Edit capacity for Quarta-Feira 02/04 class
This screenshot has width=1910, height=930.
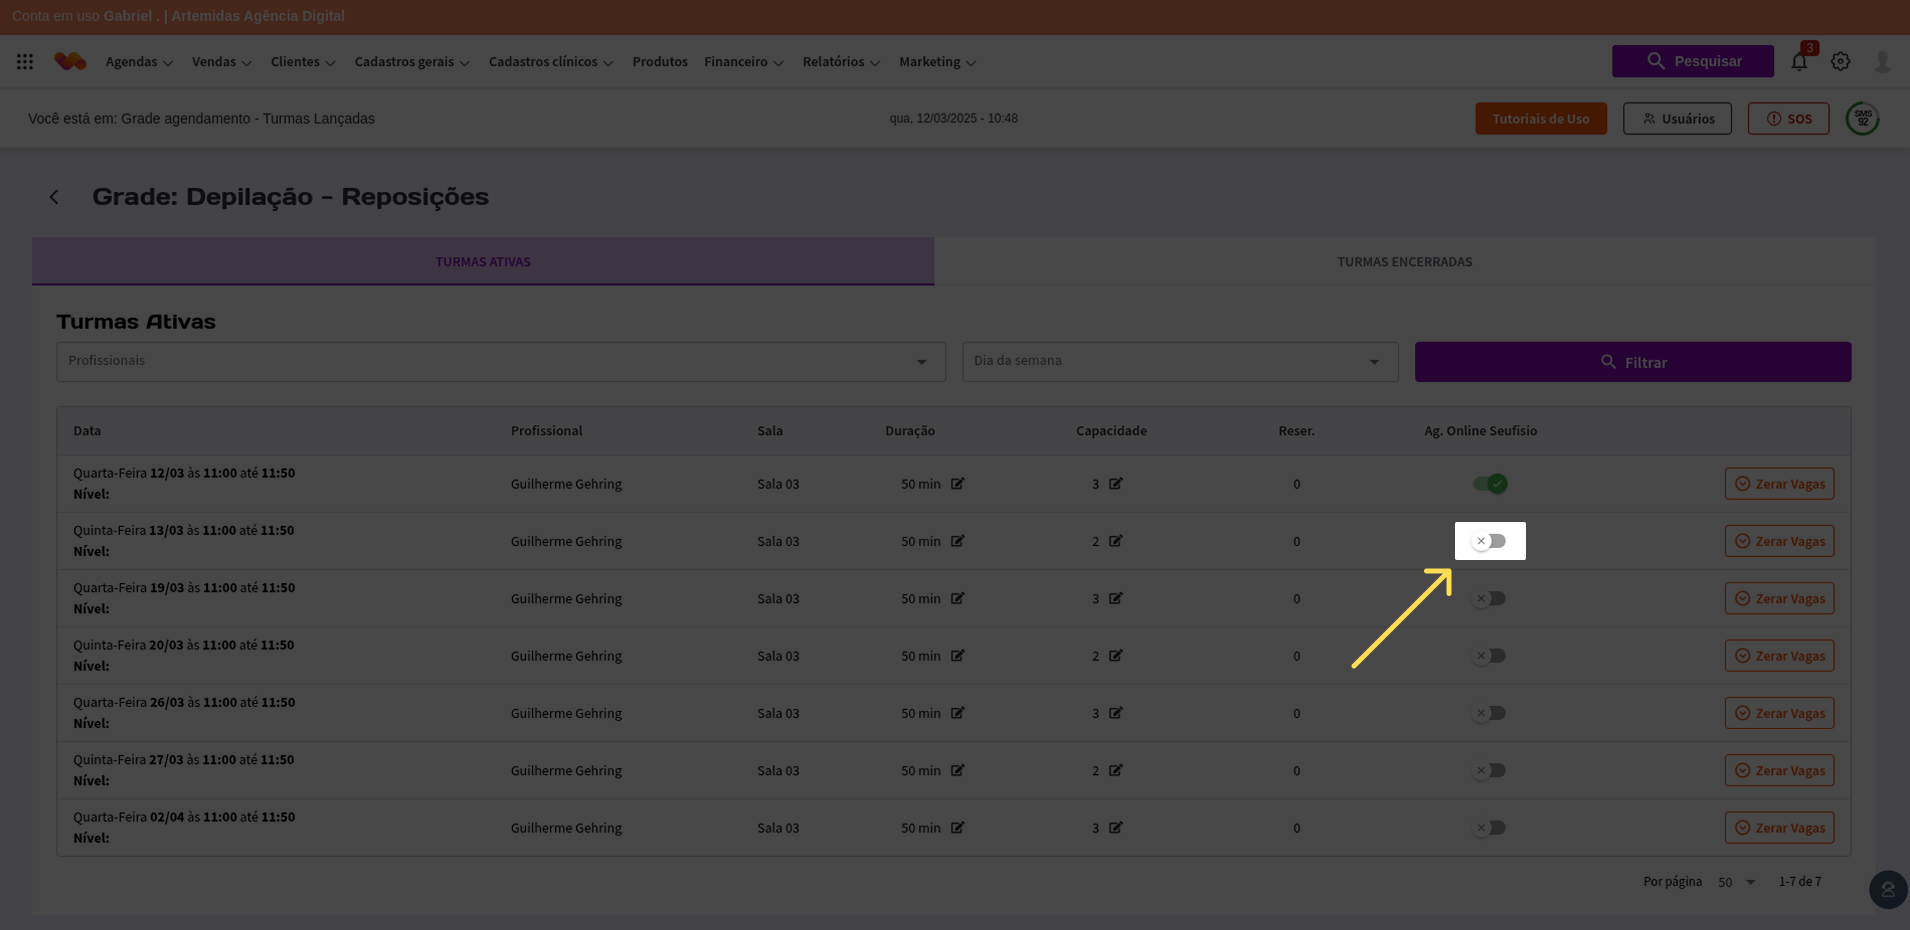(1115, 828)
